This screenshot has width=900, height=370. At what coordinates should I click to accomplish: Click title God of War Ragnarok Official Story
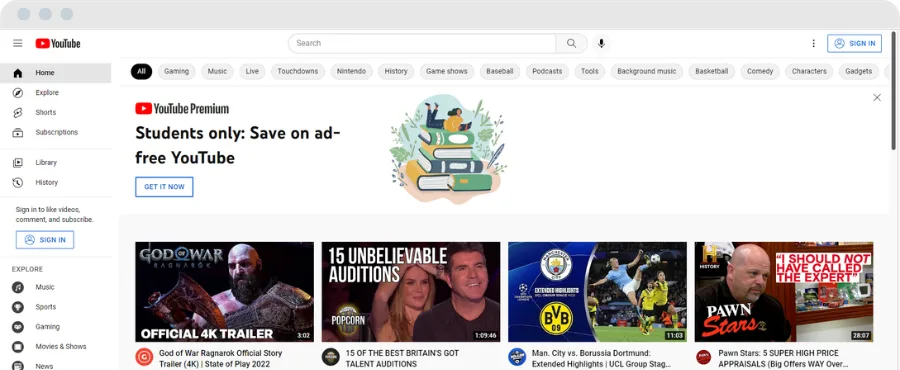click(x=220, y=359)
